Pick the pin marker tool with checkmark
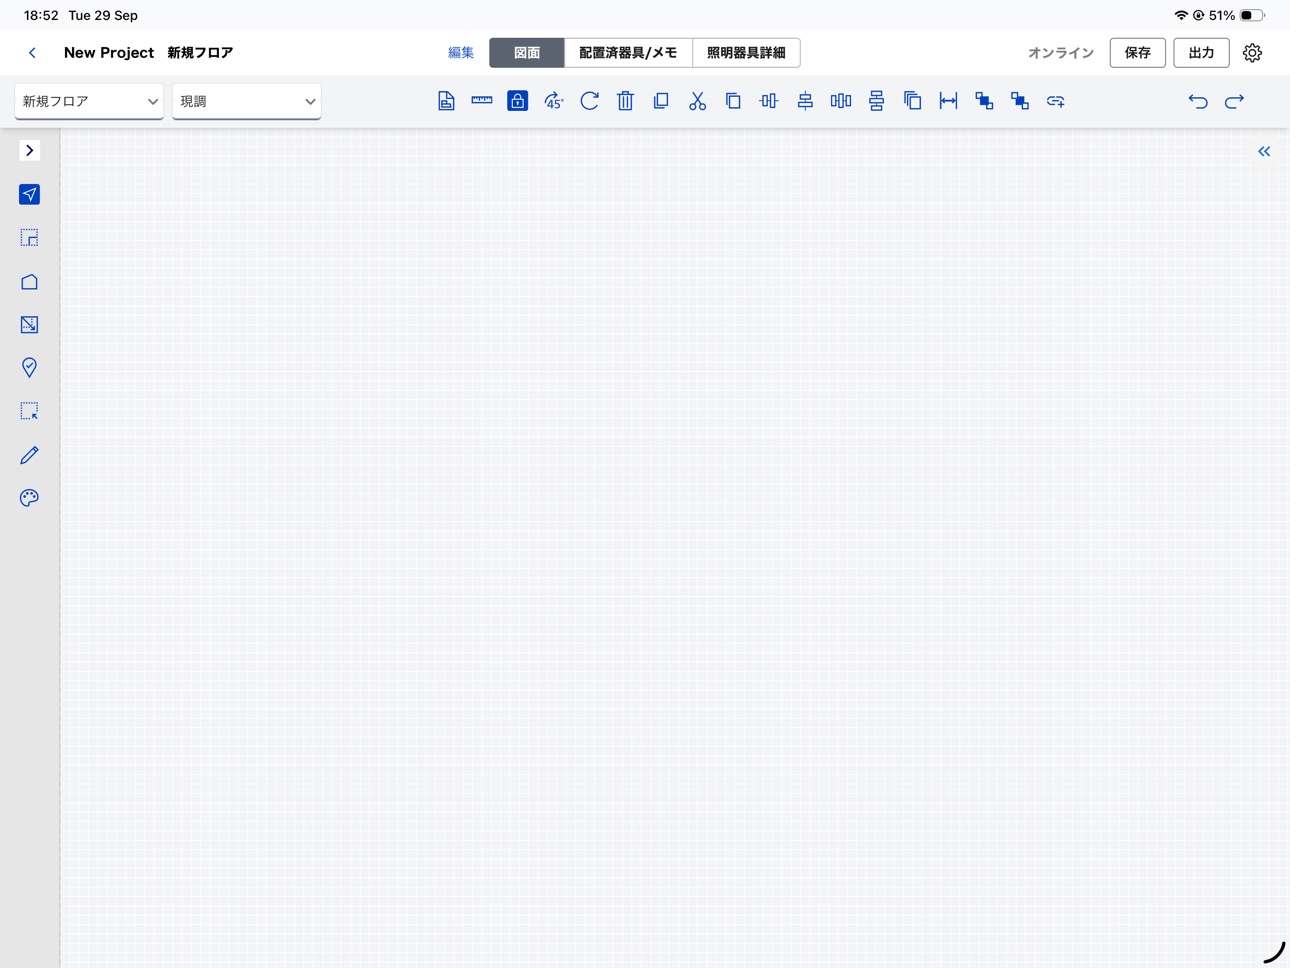Screen dimensions: 1290x968 click(x=29, y=368)
